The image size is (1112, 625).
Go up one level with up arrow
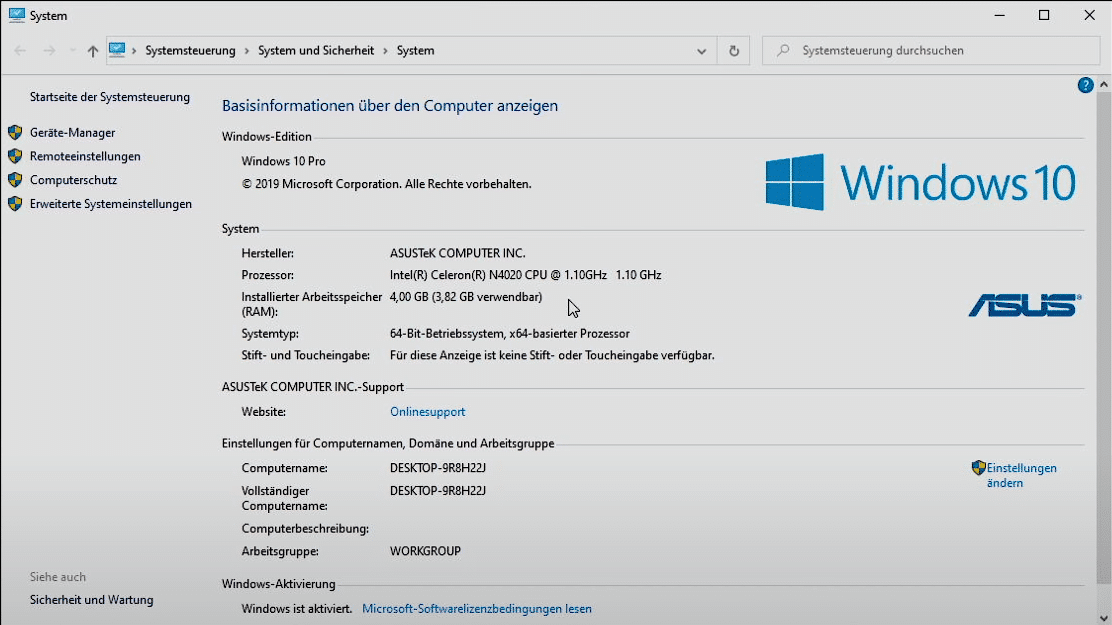coord(93,51)
